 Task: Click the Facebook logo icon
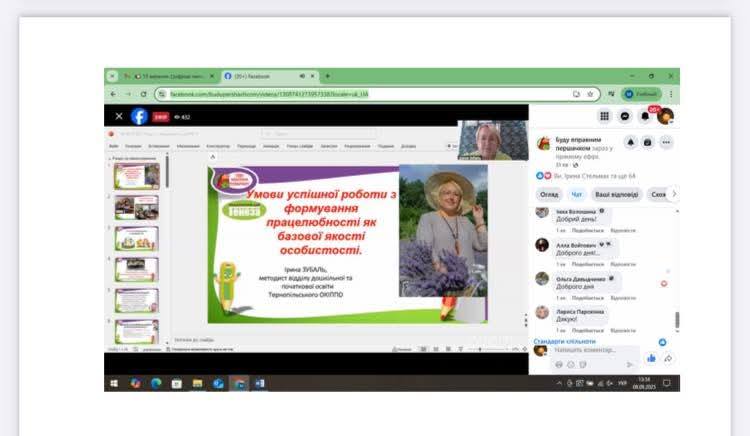pos(139,116)
